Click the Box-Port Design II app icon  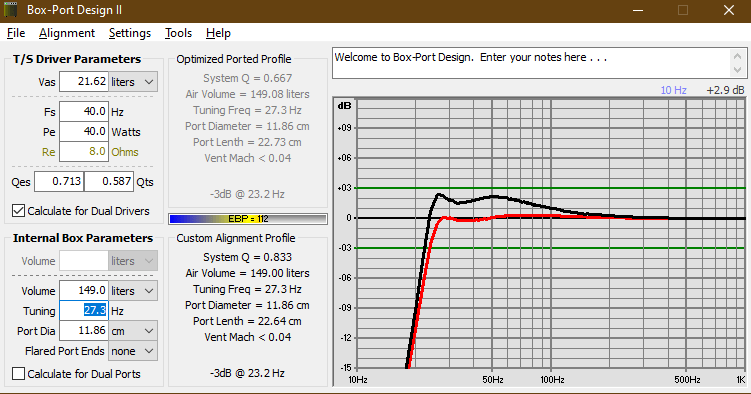11,10
